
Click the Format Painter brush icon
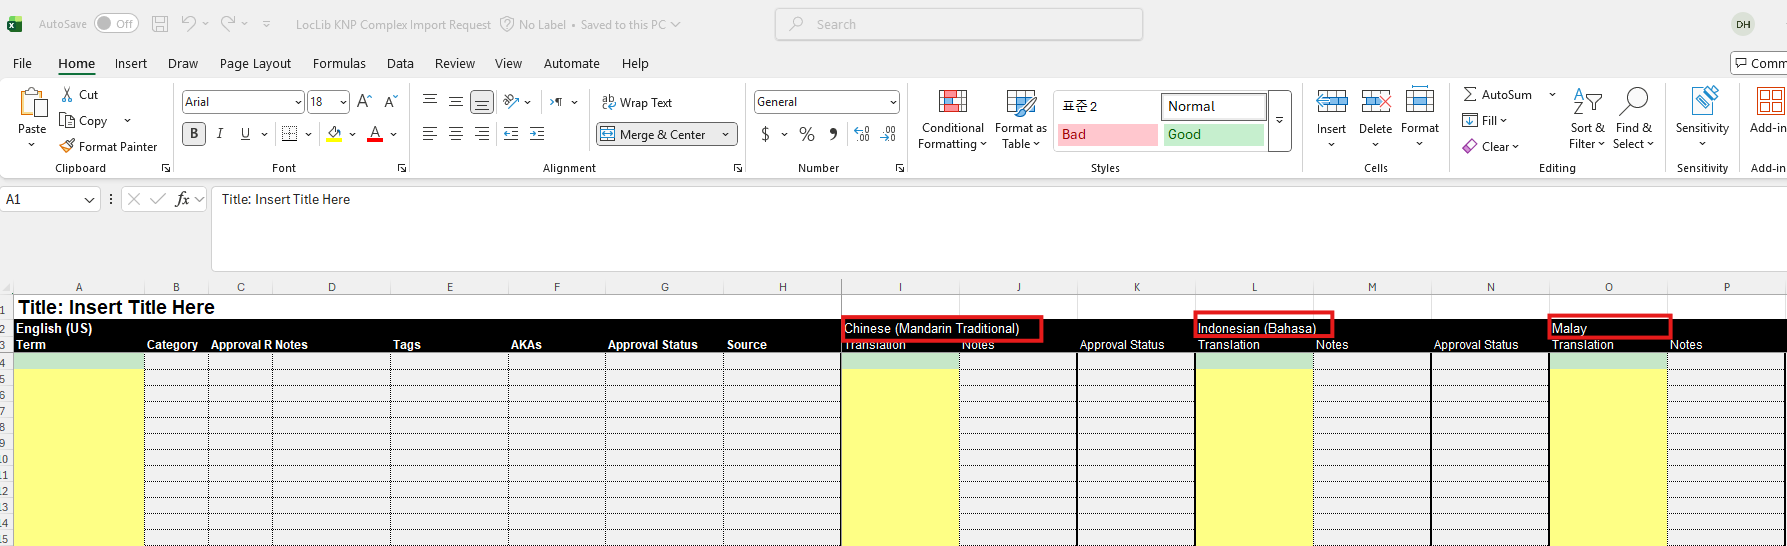[x=67, y=146]
